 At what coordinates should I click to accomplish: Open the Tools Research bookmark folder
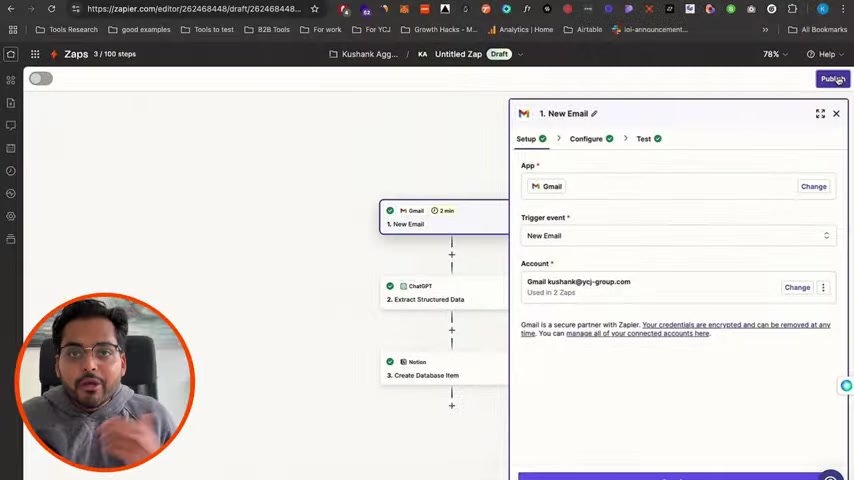tap(67, 29)
